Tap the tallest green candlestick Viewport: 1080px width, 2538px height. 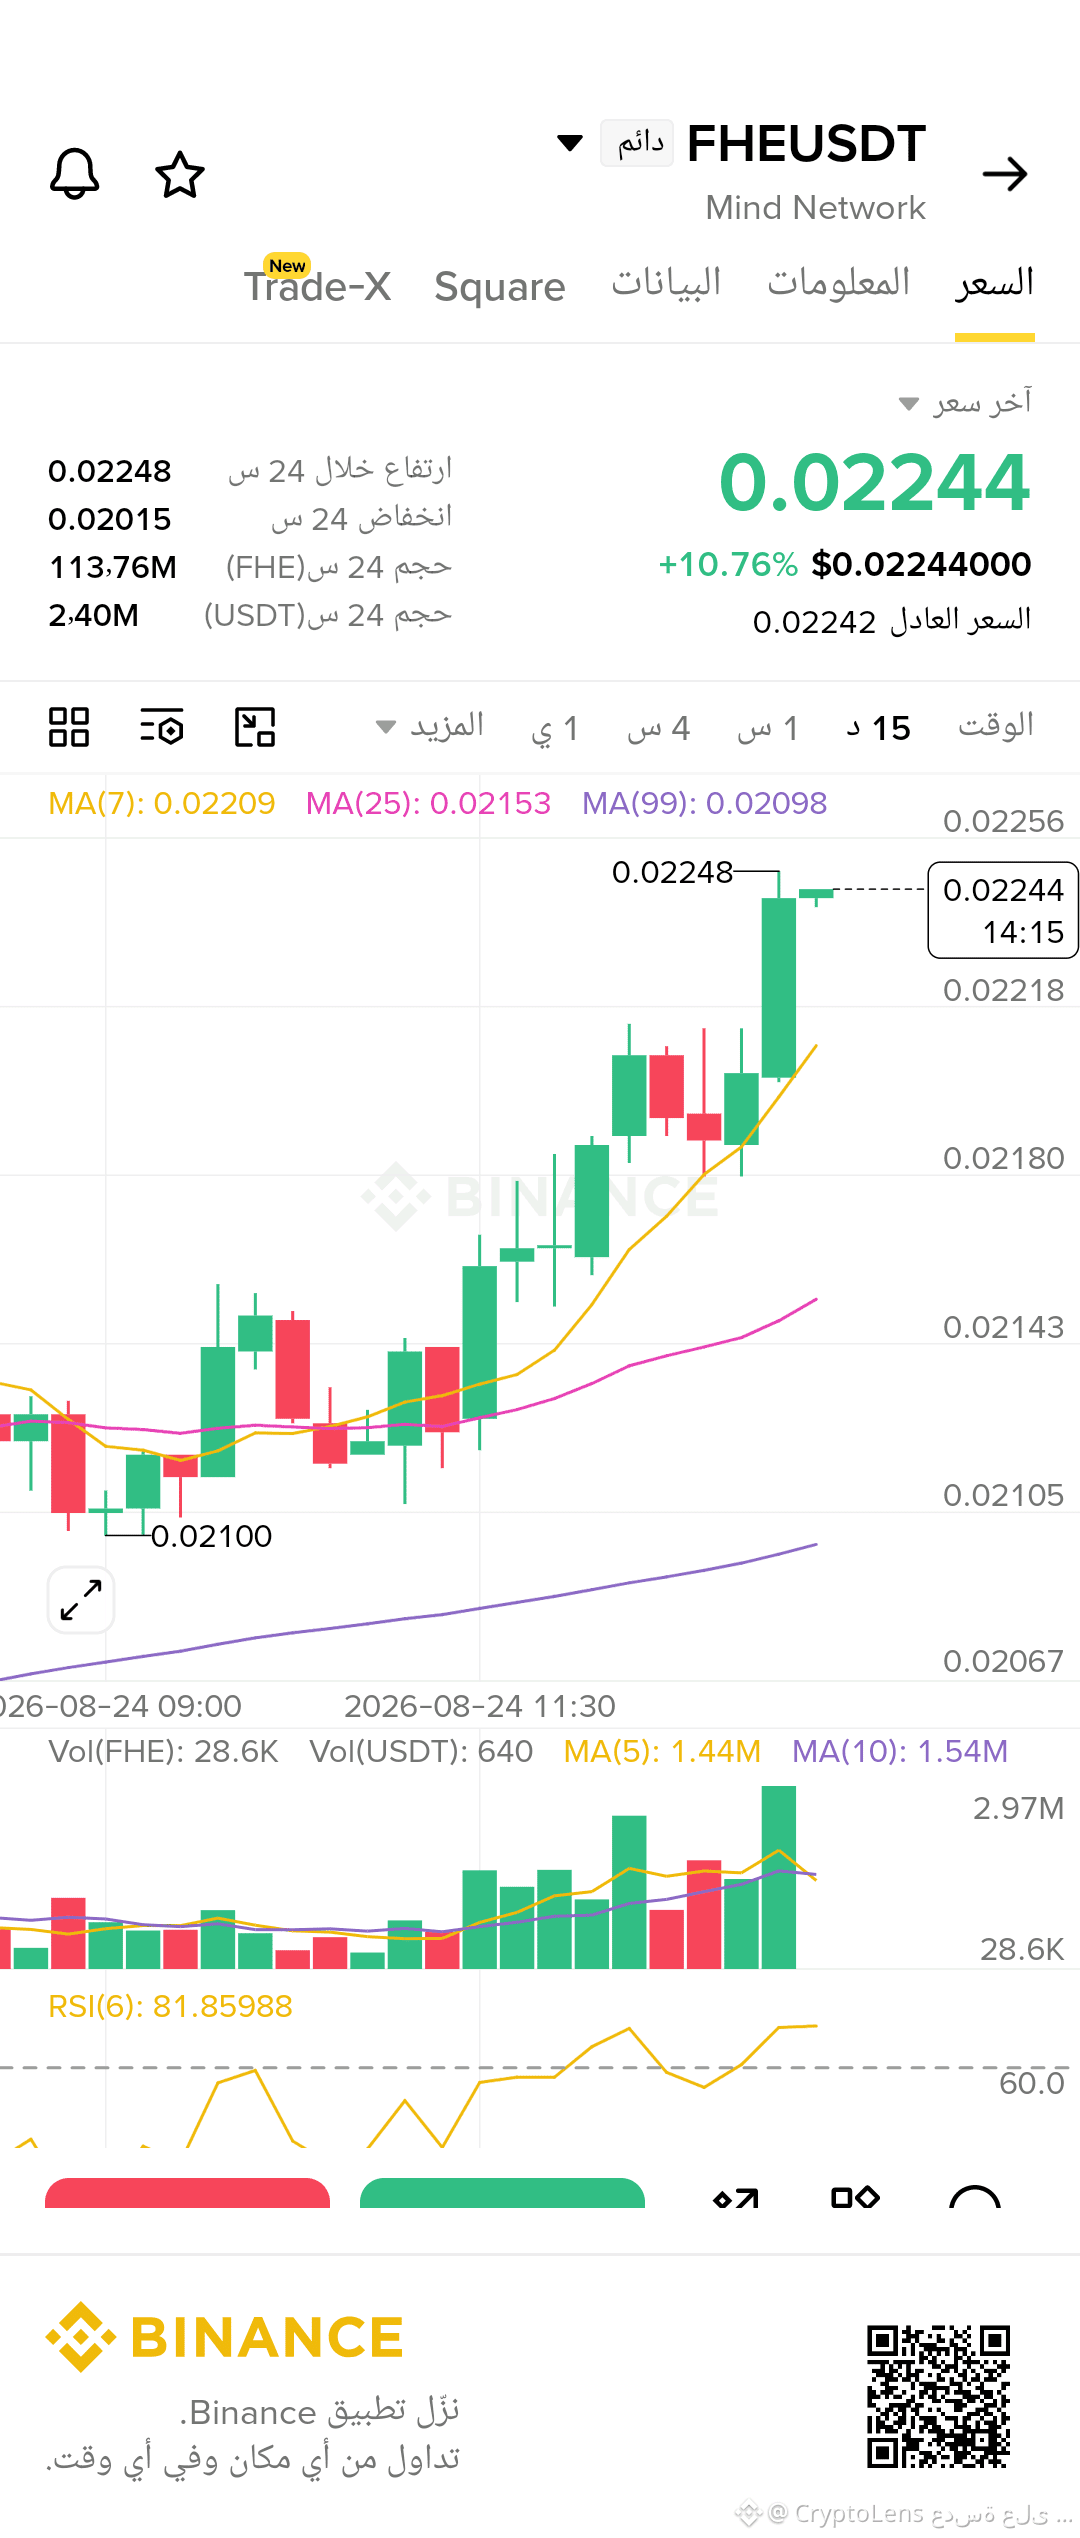point(779,987)
